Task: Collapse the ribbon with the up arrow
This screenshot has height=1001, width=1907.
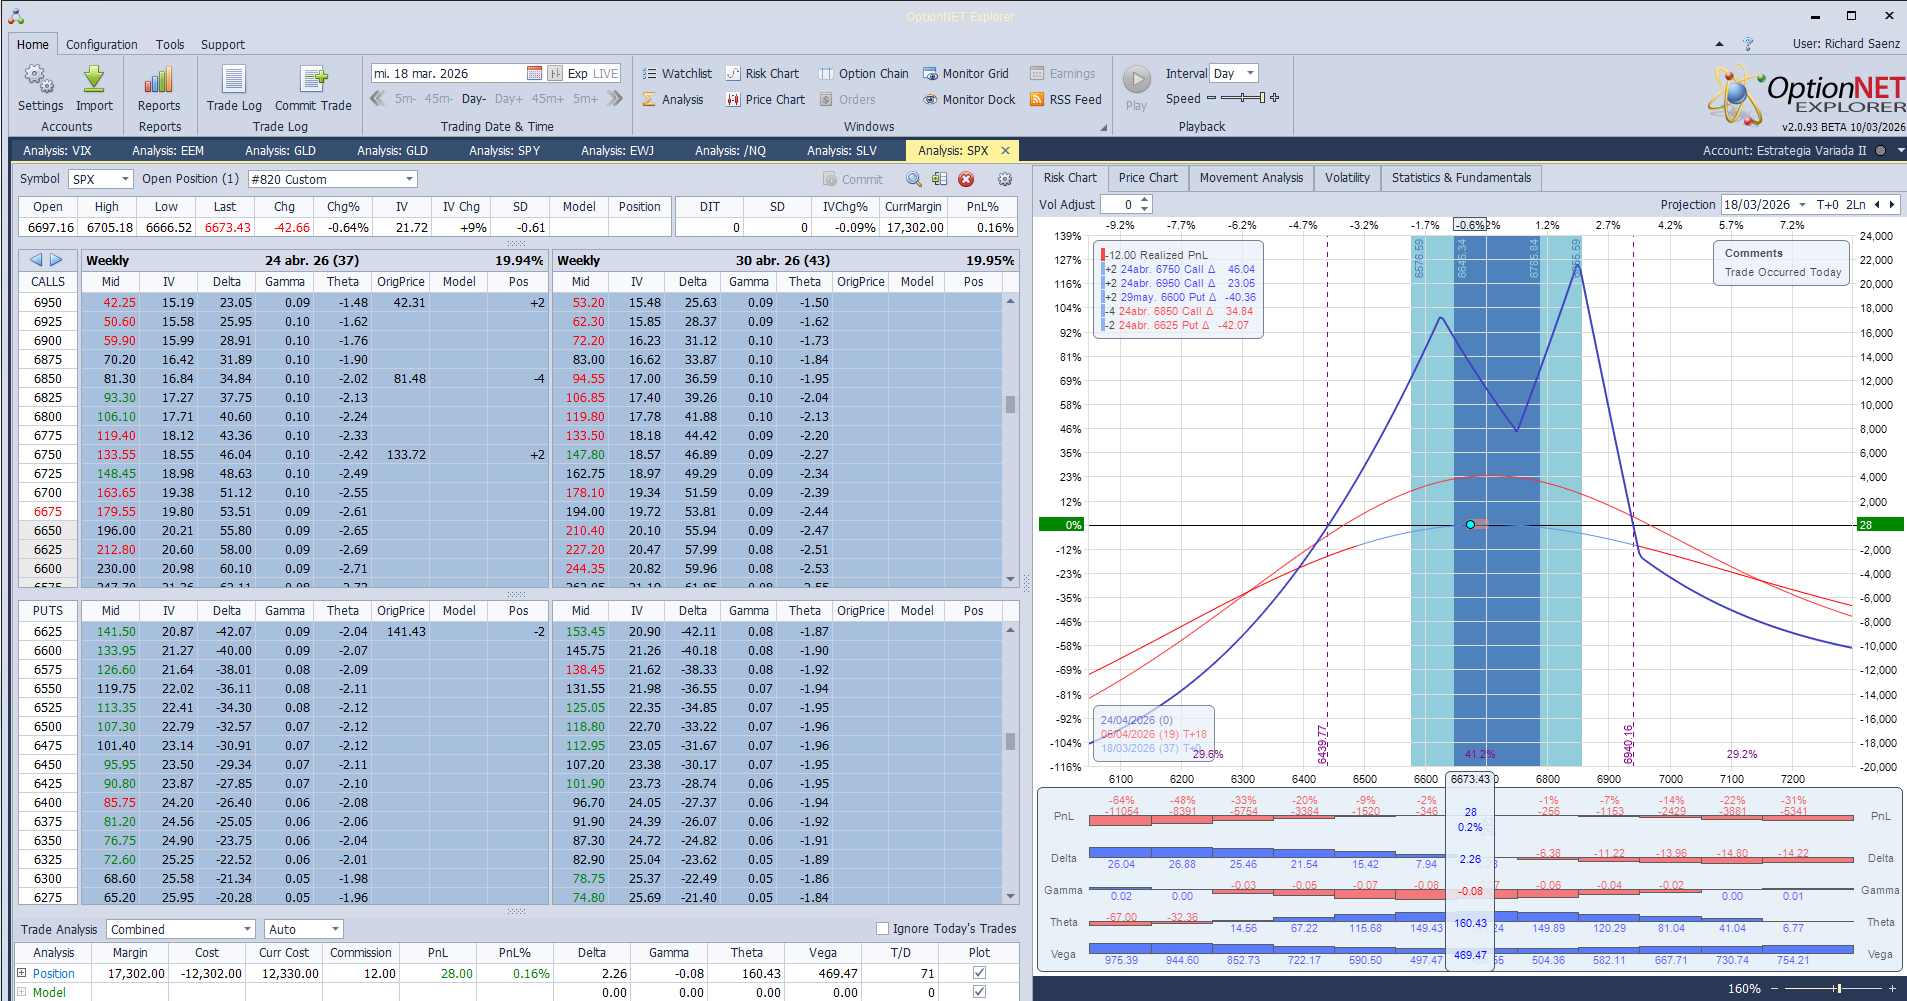Action: pyautogui.click(x=1719, y=44)
